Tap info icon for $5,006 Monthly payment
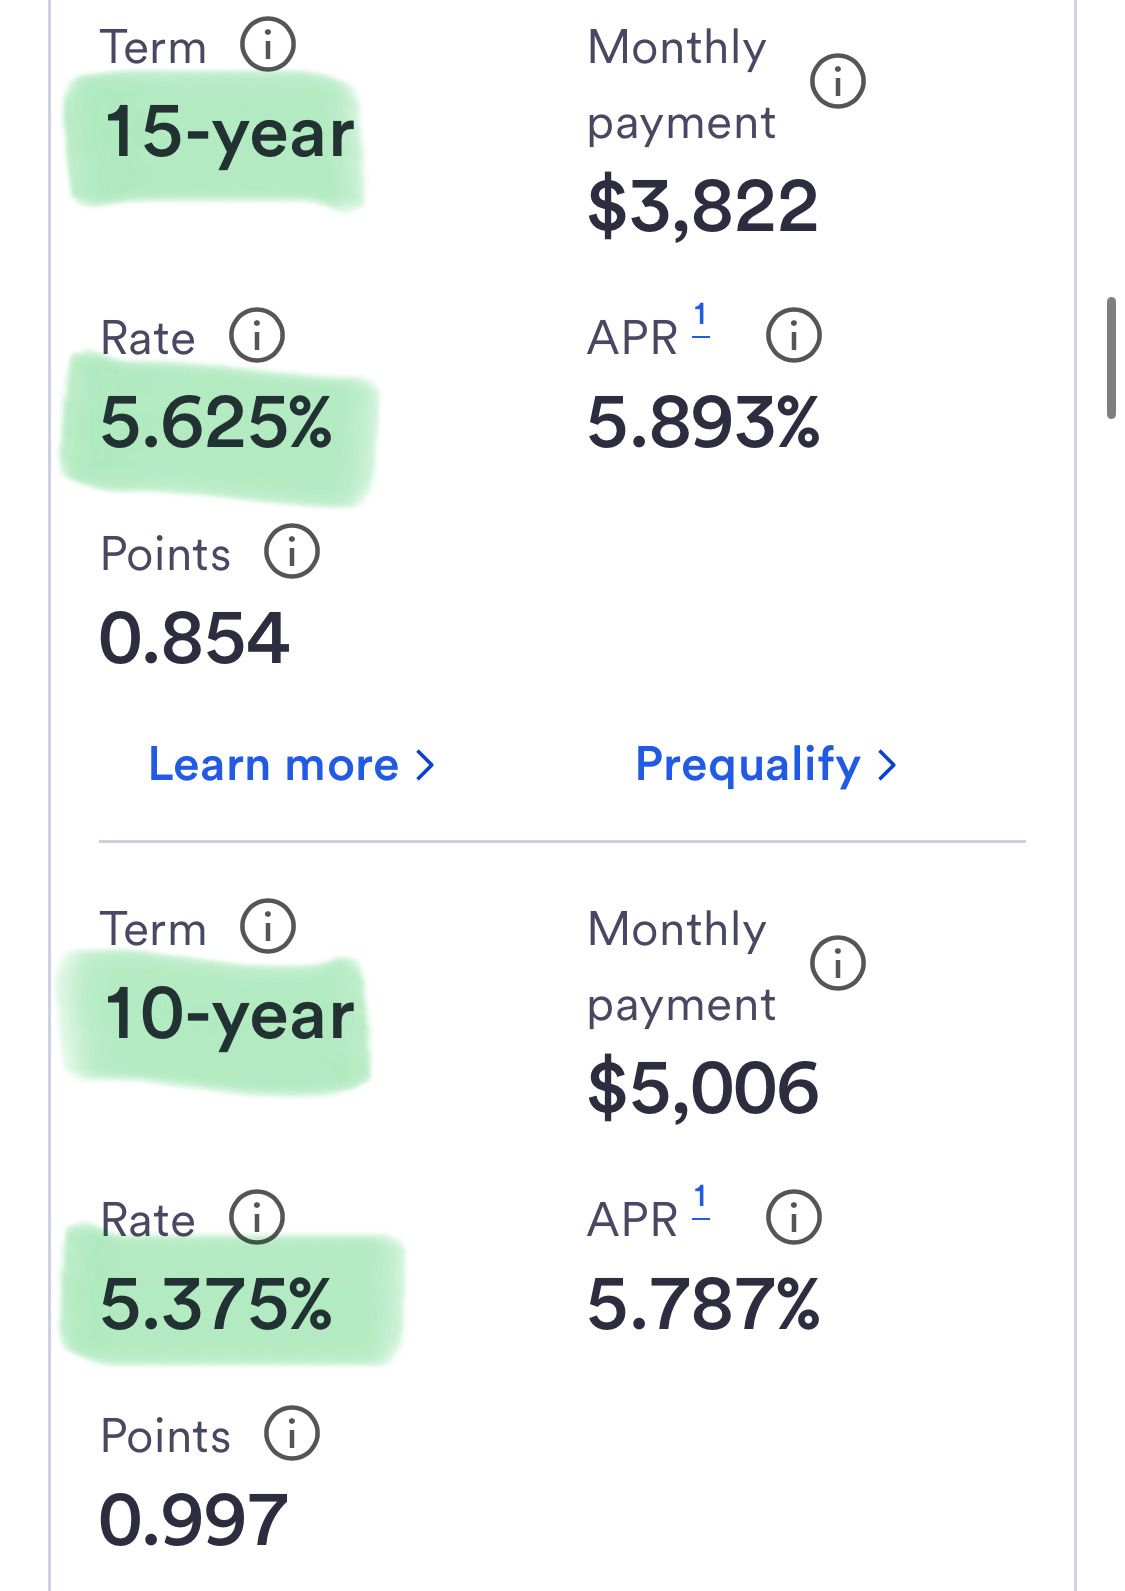 coord(837,963)
